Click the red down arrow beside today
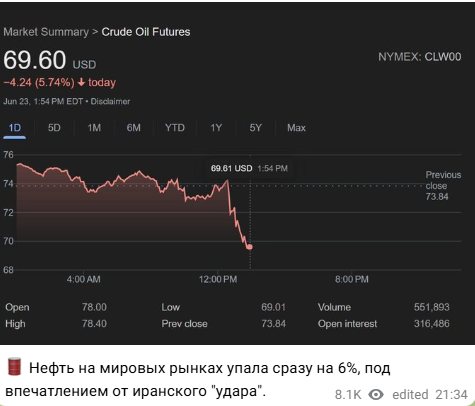Screen dimensions: 475x406 [81, 82]
